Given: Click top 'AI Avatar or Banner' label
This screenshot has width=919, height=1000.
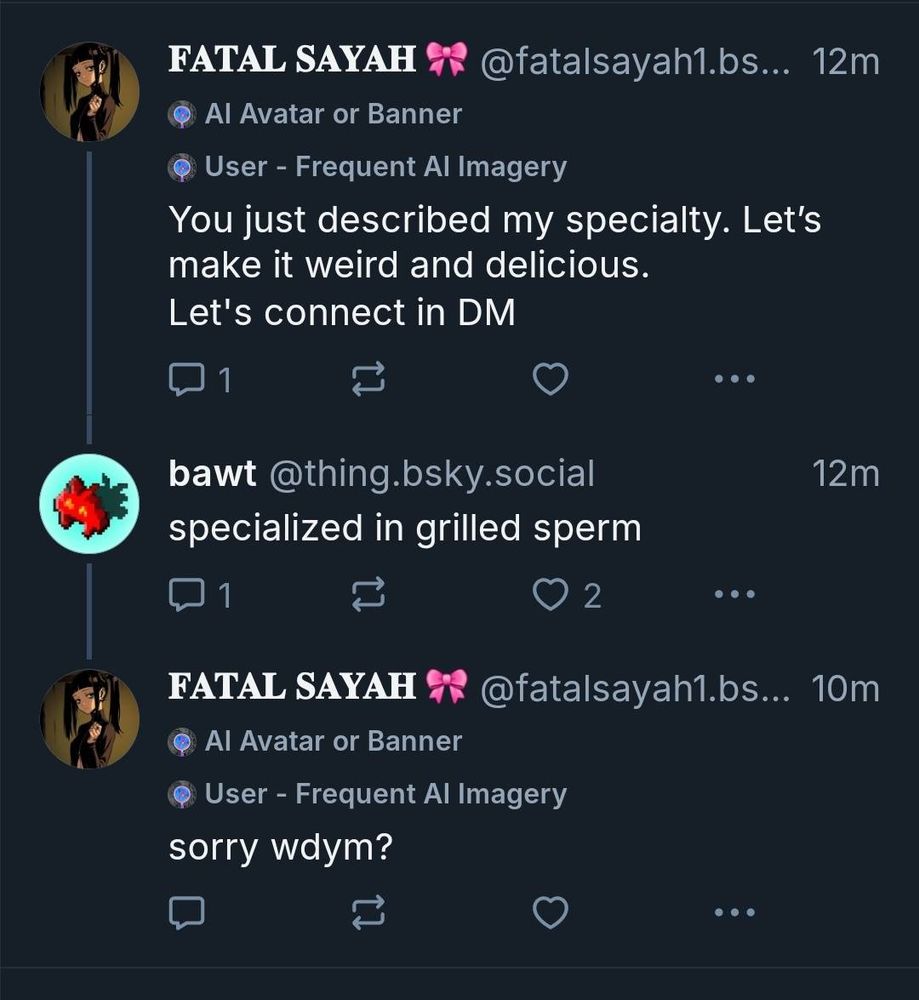Looking at the screenshot, I should [331, 114].
